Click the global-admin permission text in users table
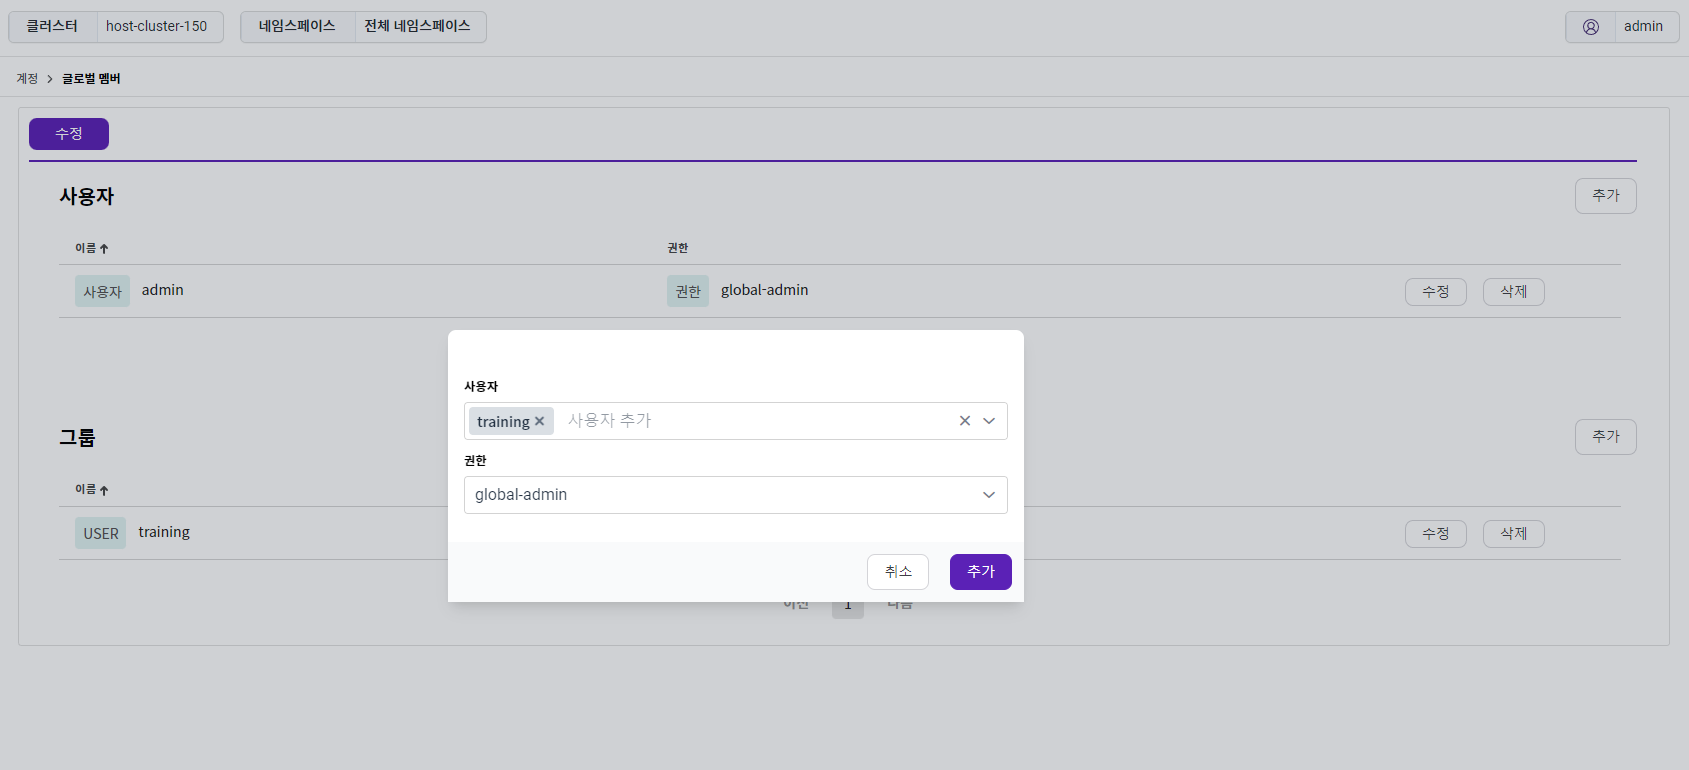Viewport: 1689px width, 770px height. pyautogui.click(x=764, y=290)
